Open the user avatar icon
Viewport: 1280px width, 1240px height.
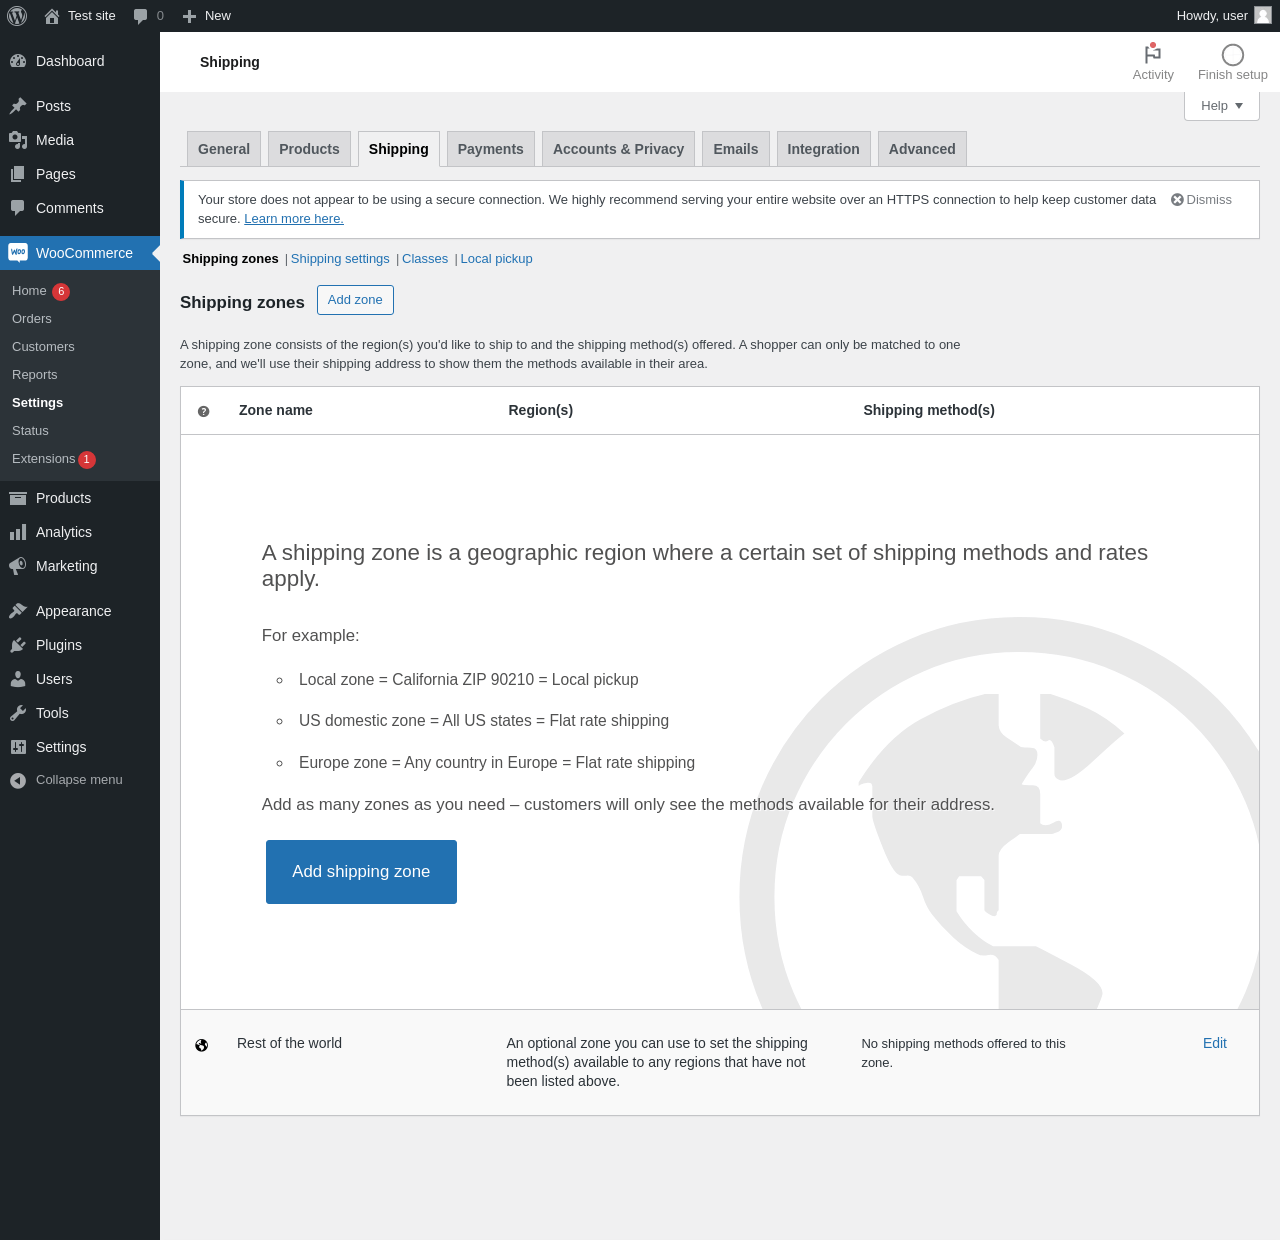point(1263,15)
